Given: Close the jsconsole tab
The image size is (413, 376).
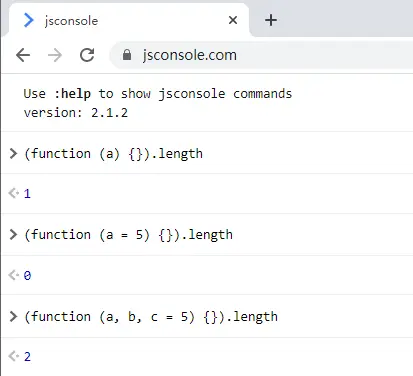Looking at the screenshot, I should point(233,20).
